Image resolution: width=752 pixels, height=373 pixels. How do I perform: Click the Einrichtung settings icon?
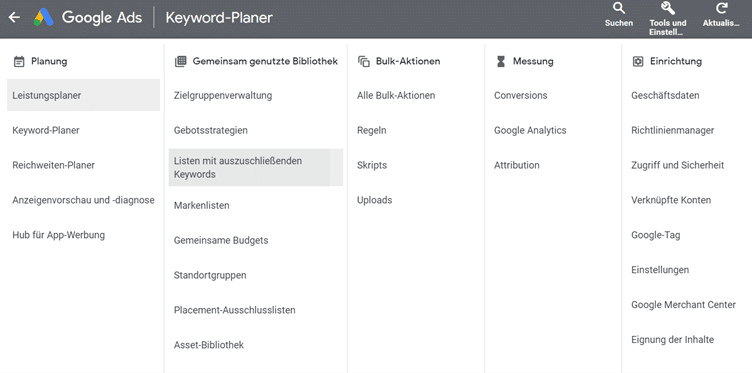tap(638, 61)
